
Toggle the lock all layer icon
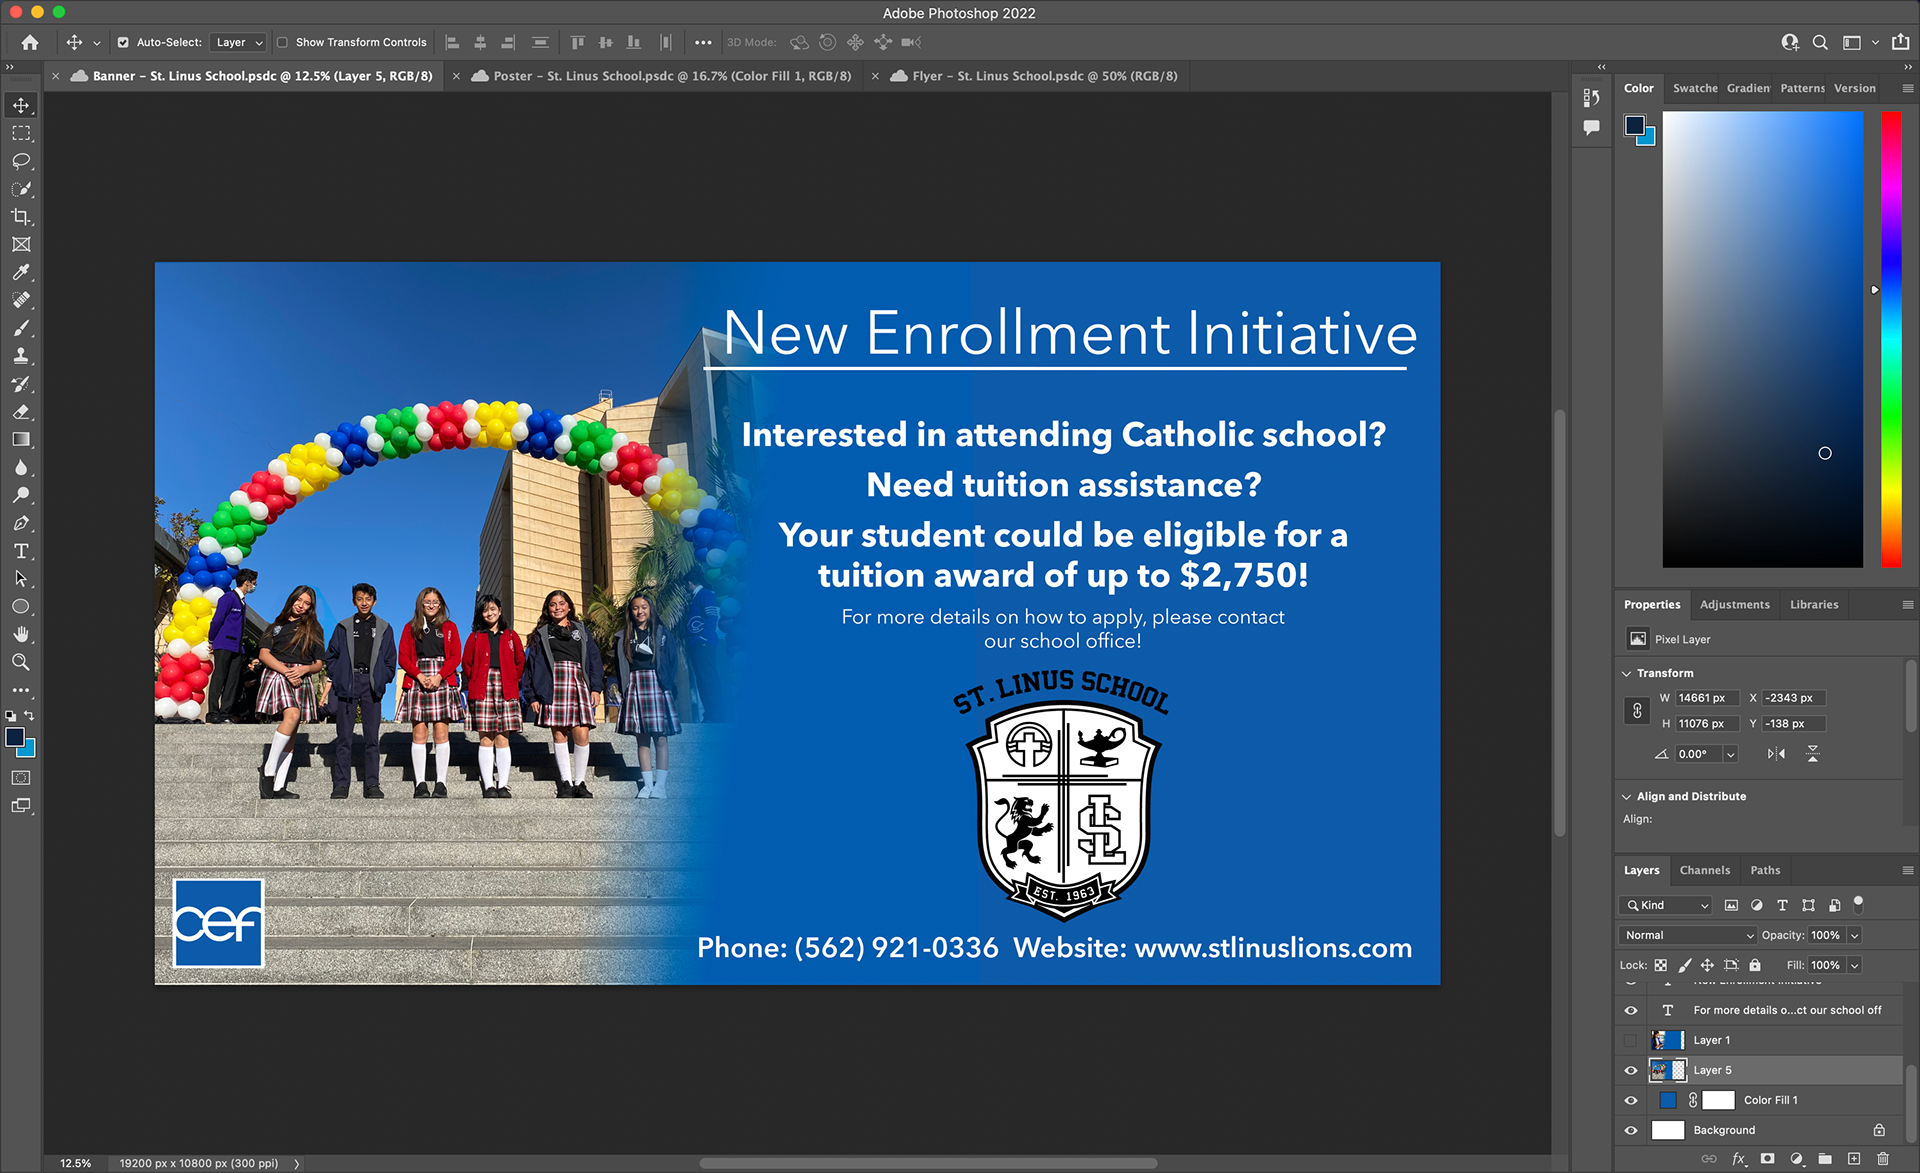pos(1755,965)
